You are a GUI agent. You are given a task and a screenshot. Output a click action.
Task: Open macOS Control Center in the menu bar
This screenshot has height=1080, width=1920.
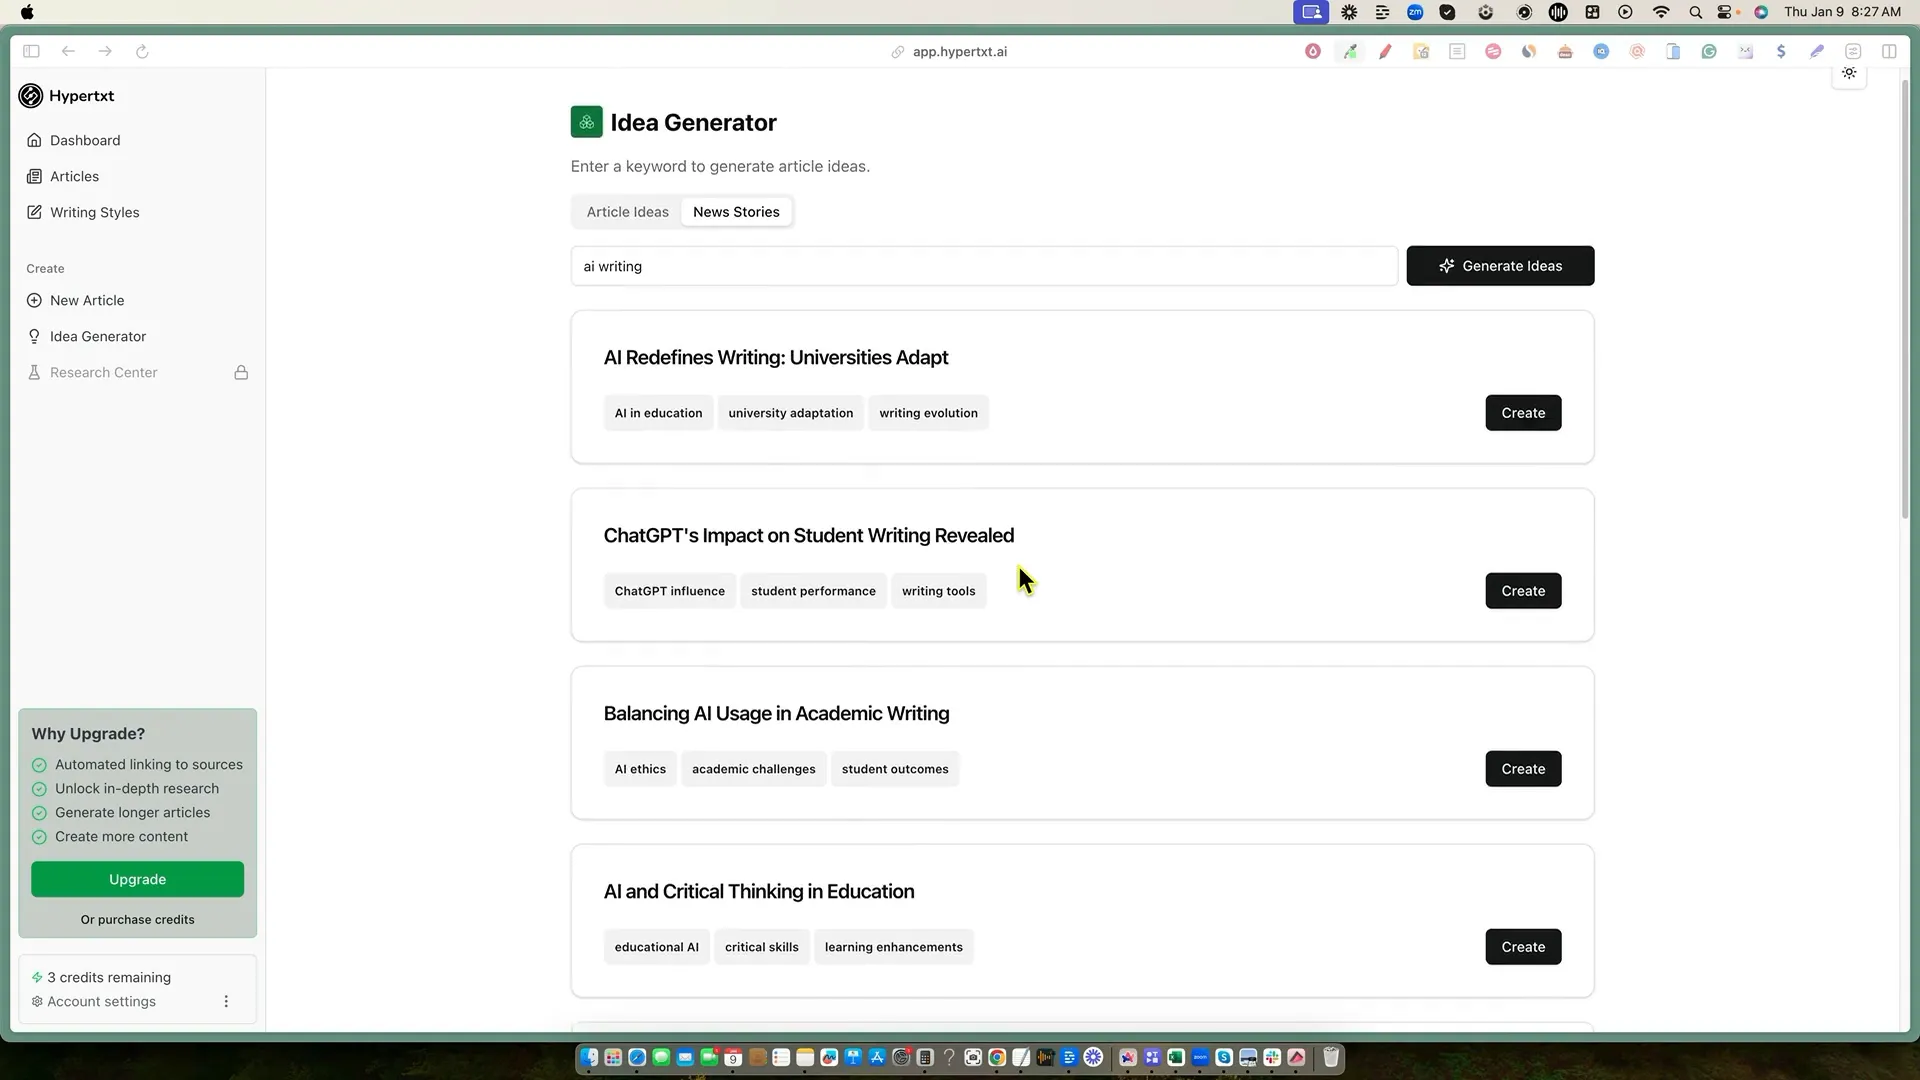1724,12
